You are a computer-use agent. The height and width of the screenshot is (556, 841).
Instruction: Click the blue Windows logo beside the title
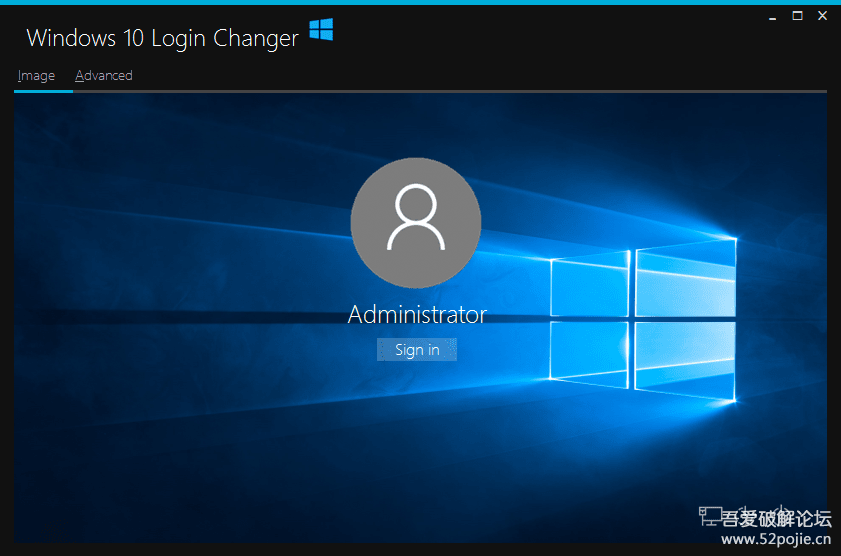tap(321, 29)
